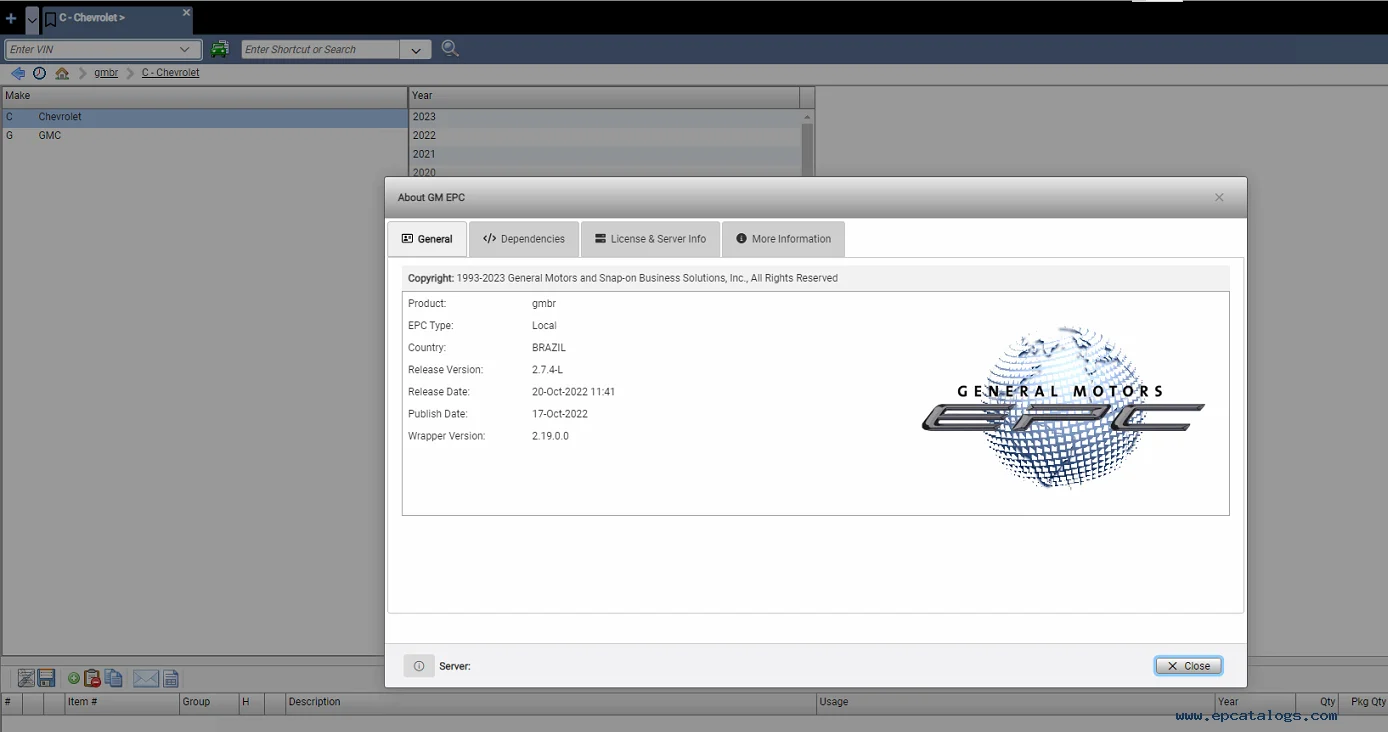Click the Make column header
This screenshot has height=732, width=1388.
205,96
